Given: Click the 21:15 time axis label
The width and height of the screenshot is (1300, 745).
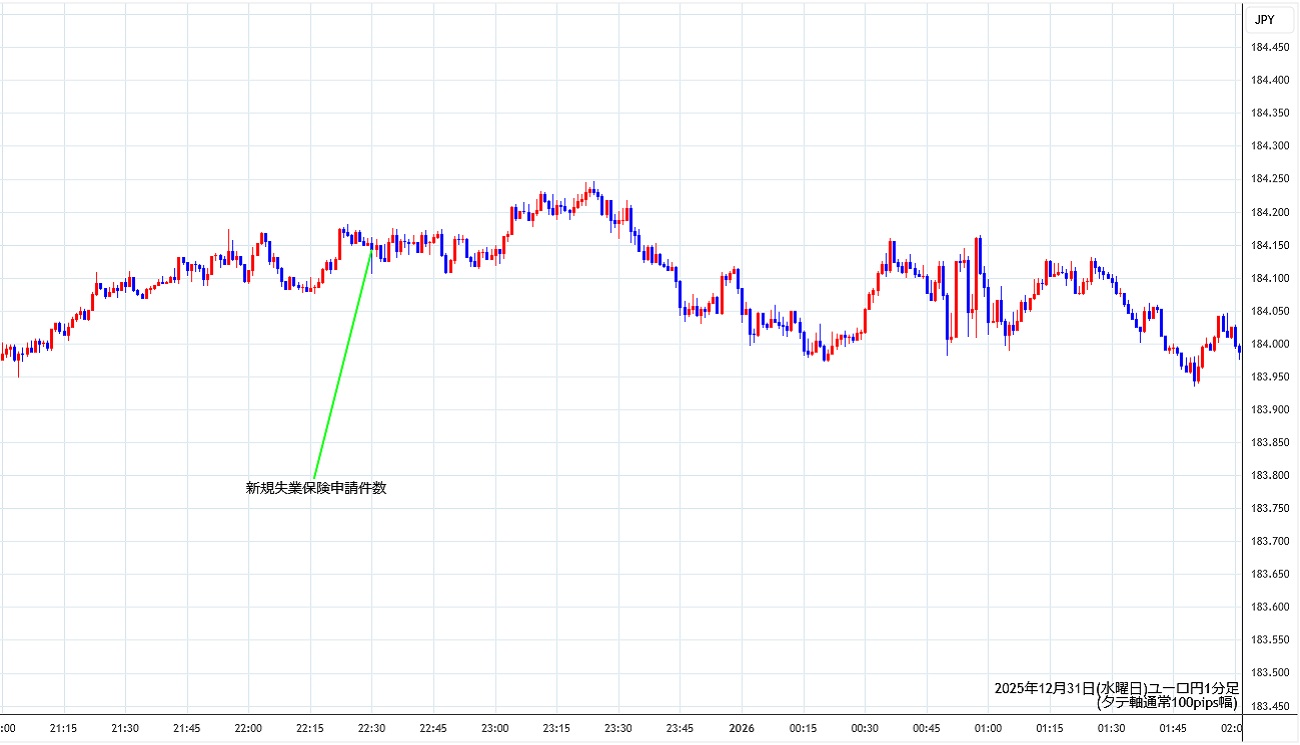Looking at the screenshot, I should (64, 728).
